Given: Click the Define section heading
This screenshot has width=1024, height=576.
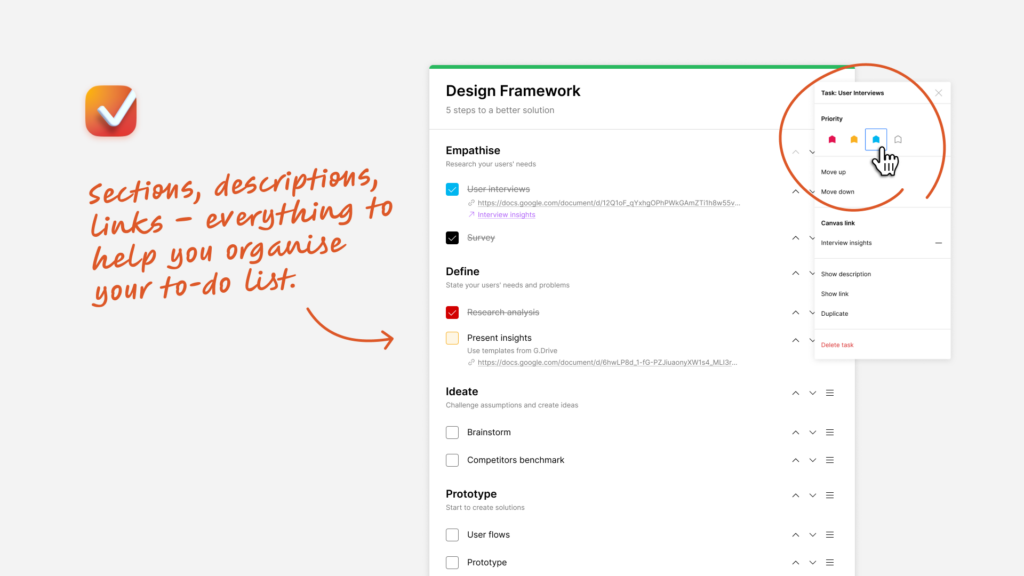Looking at the screenshot, I should coord(462,271).
